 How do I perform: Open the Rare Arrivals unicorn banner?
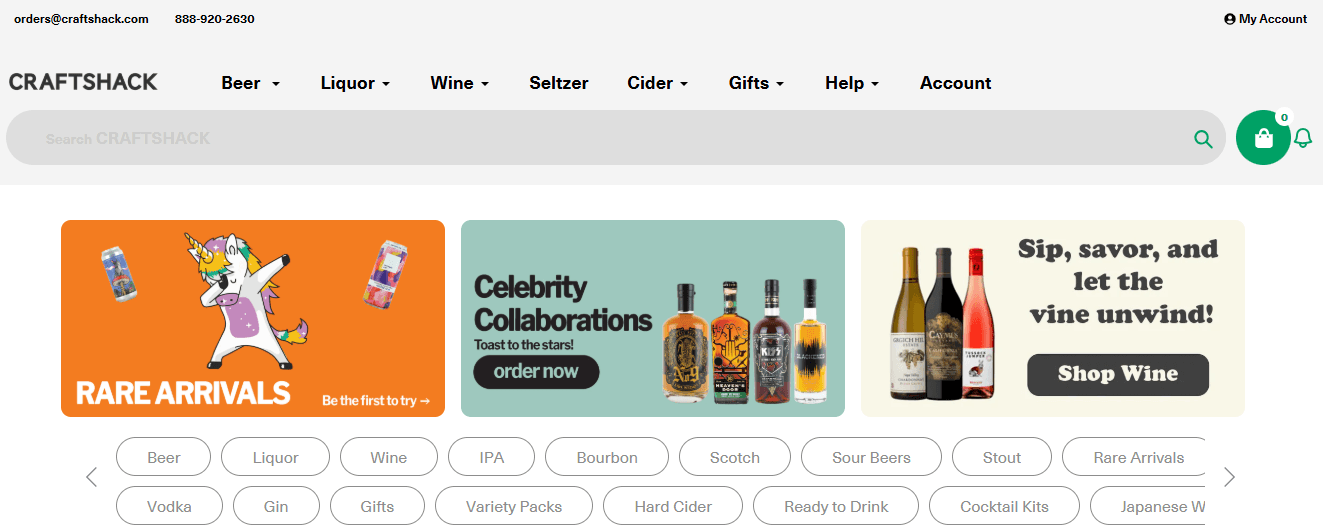click(253, 318)
